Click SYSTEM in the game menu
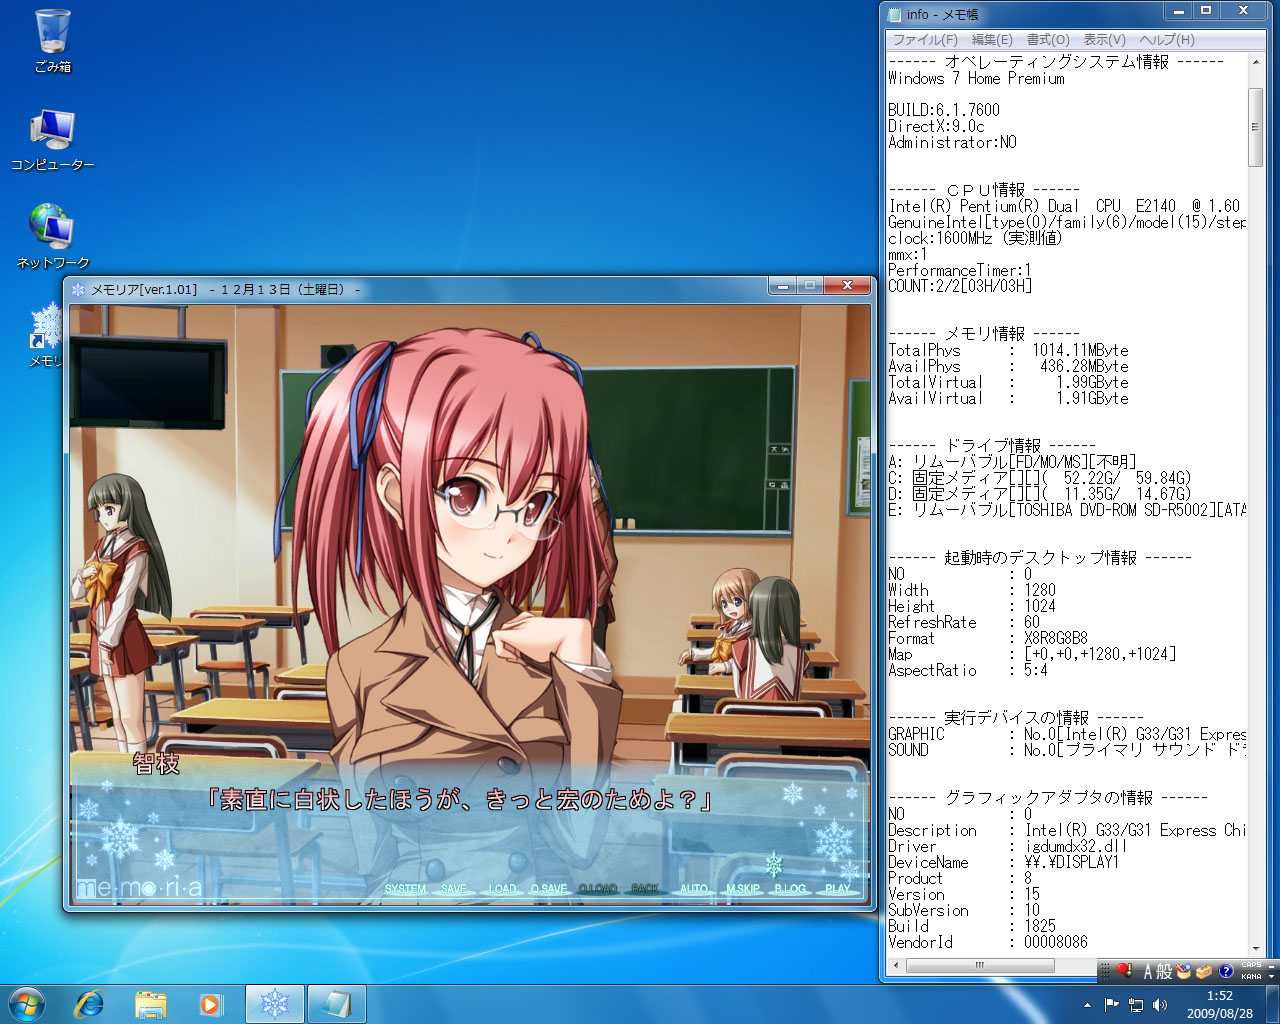Viewport: 1280px width, 1024px height. coord(405,889)
